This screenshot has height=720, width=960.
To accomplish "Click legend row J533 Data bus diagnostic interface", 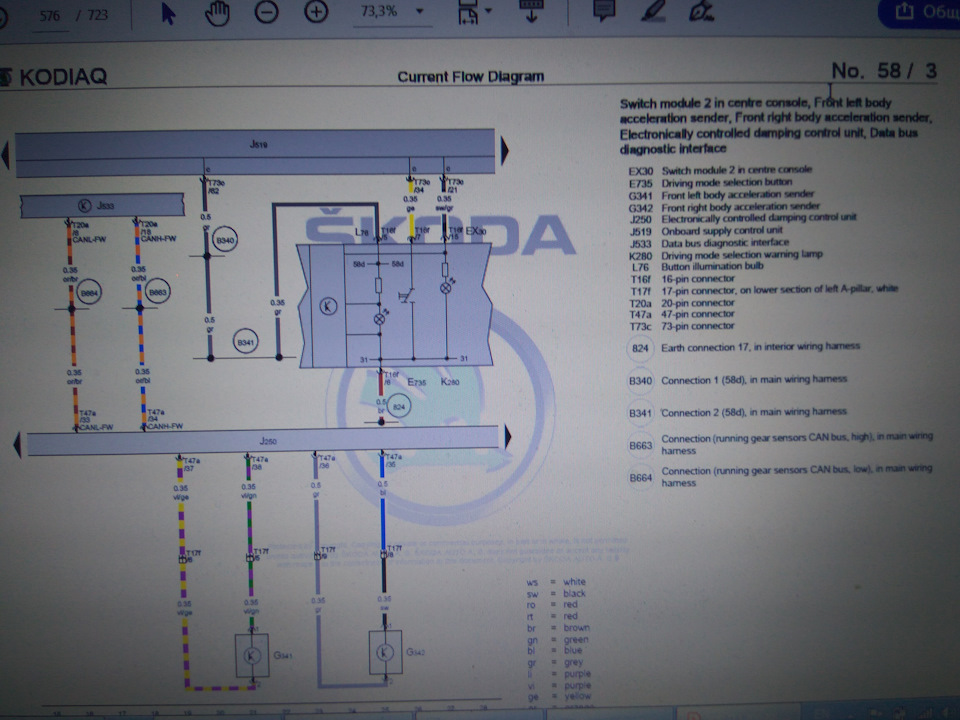I will (709, 242).
